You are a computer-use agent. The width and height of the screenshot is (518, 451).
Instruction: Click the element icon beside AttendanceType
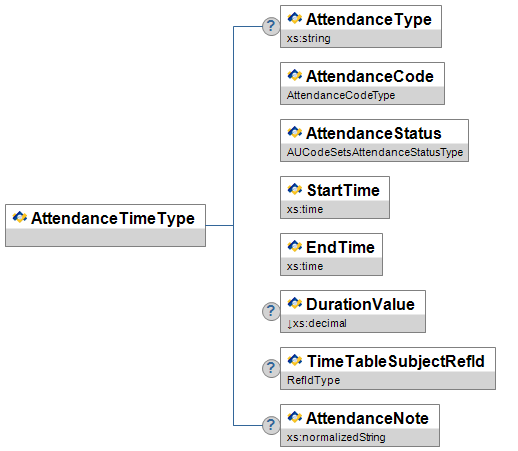[x=295, y=18]
